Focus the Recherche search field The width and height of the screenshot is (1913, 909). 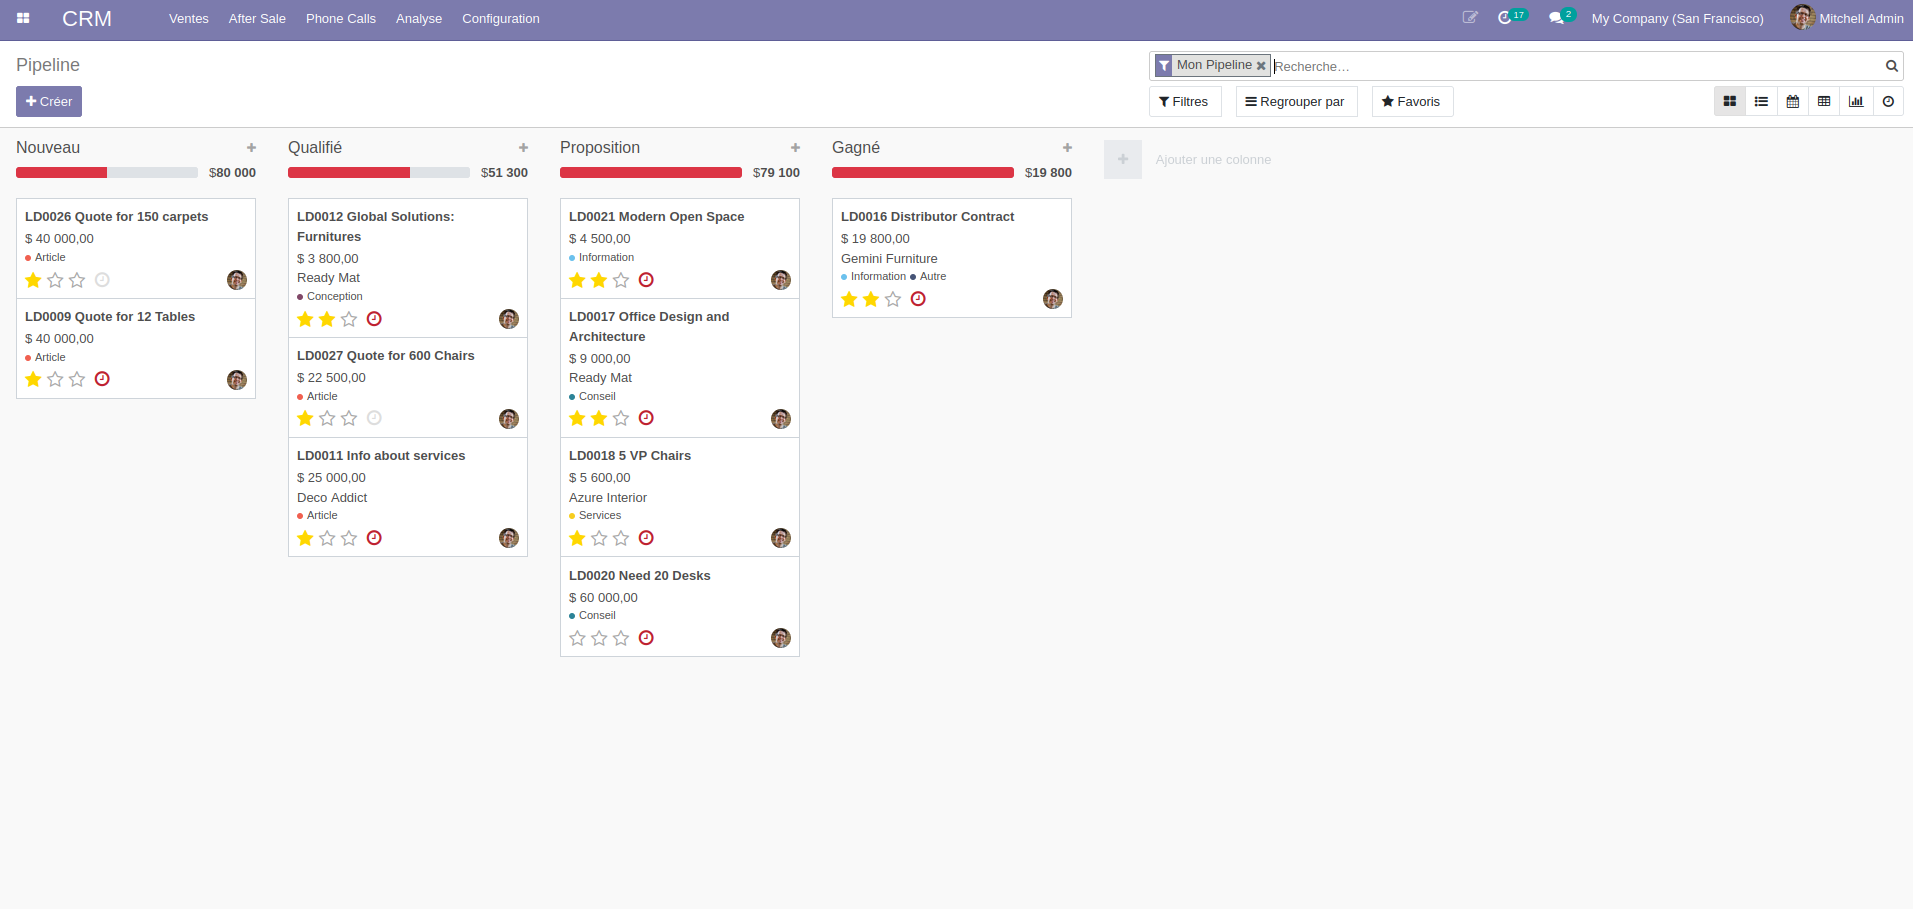pos(1576,66)
